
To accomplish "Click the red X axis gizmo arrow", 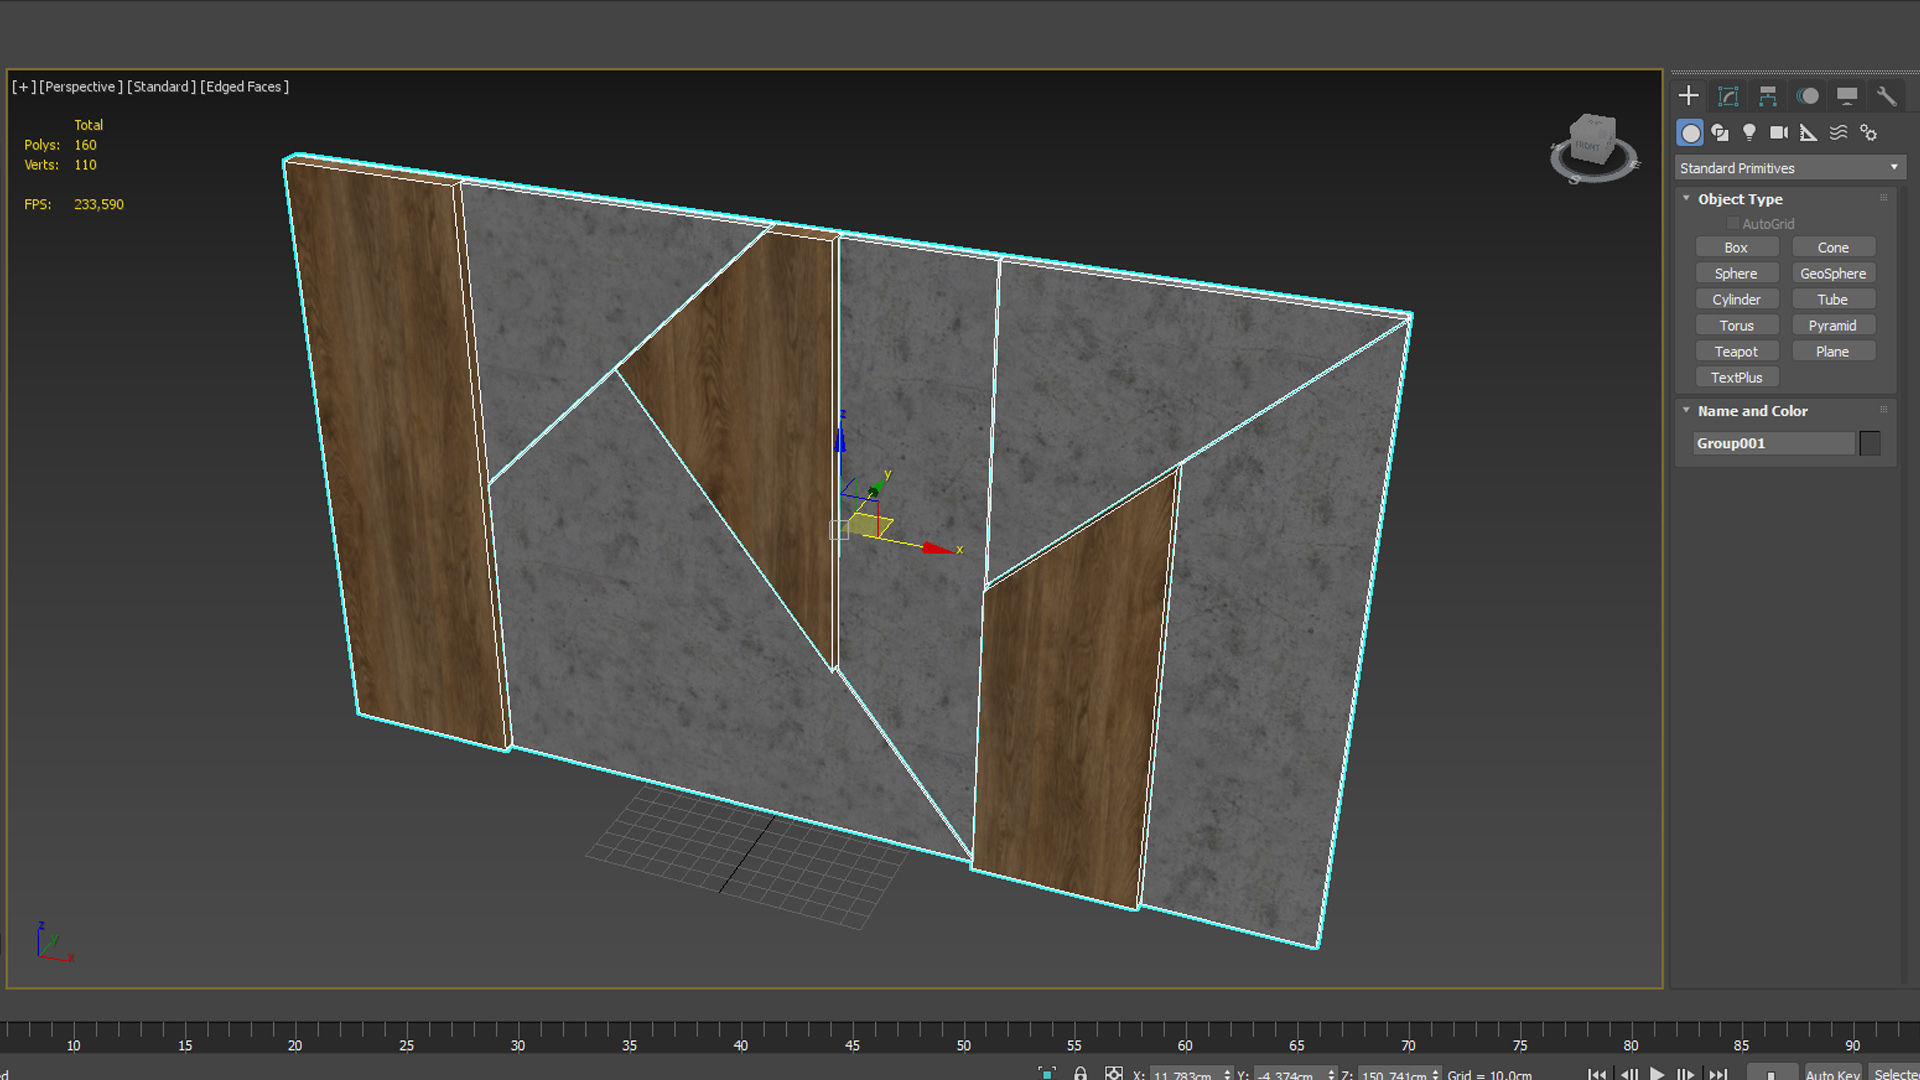I will [x=938, y=548].
